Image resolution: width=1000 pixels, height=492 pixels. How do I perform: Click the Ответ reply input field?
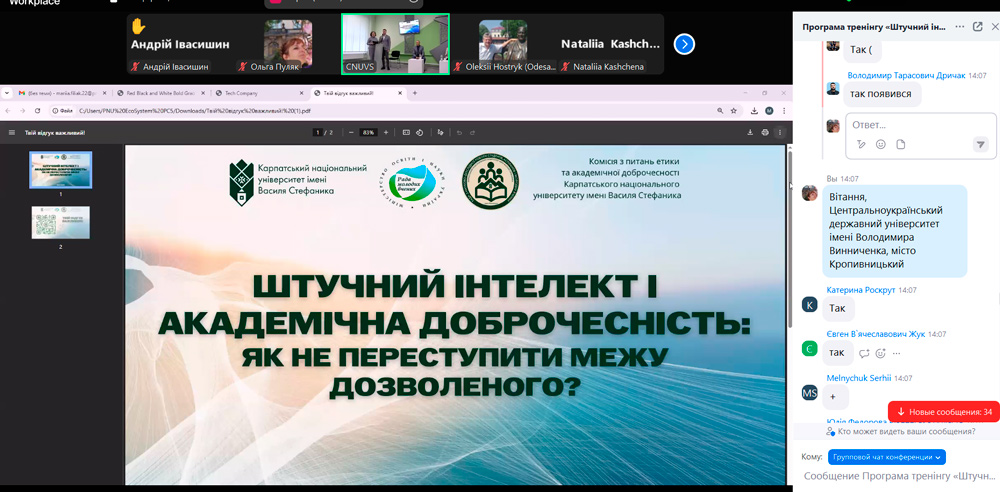(x=920, y=124)
